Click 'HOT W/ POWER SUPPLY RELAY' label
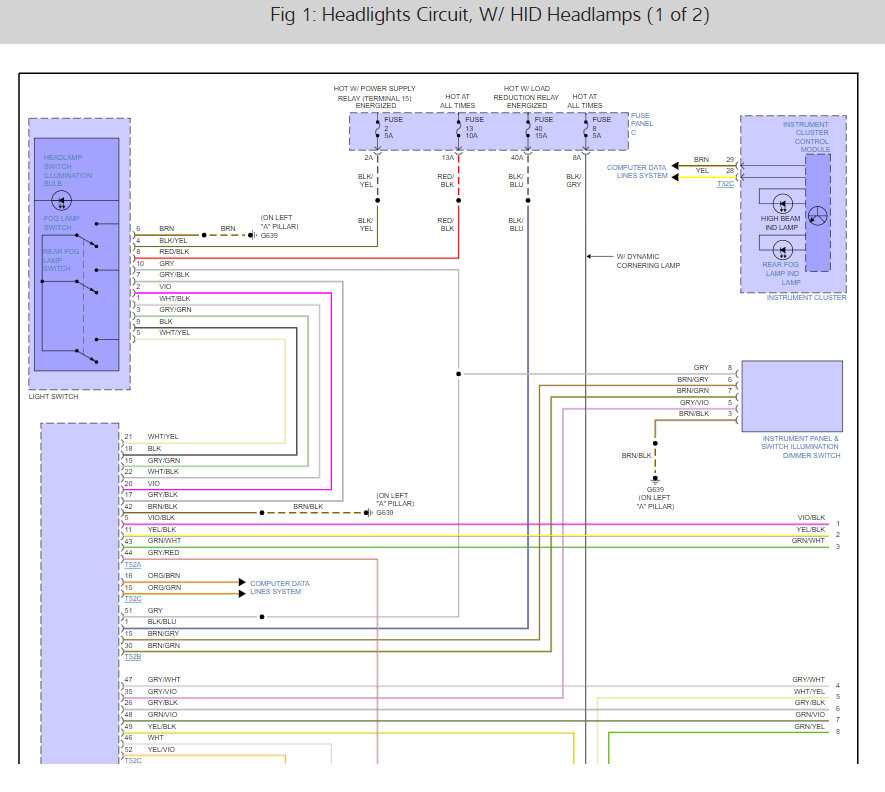885x792 pixels. click(374, 97)
